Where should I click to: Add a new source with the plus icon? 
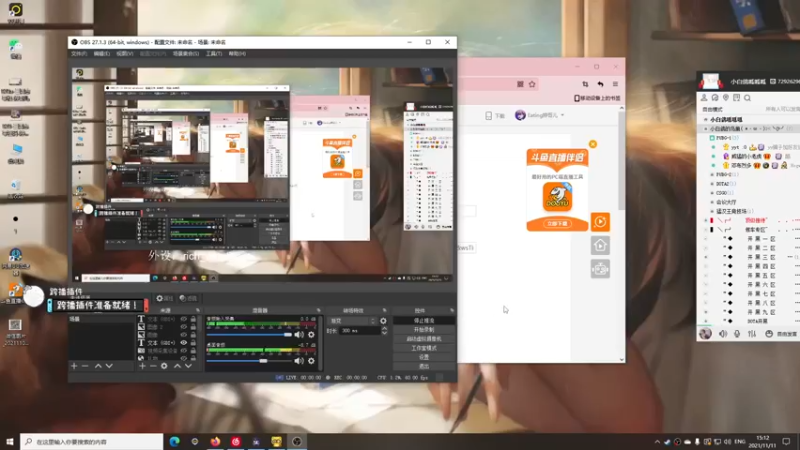tap(142, 366)
